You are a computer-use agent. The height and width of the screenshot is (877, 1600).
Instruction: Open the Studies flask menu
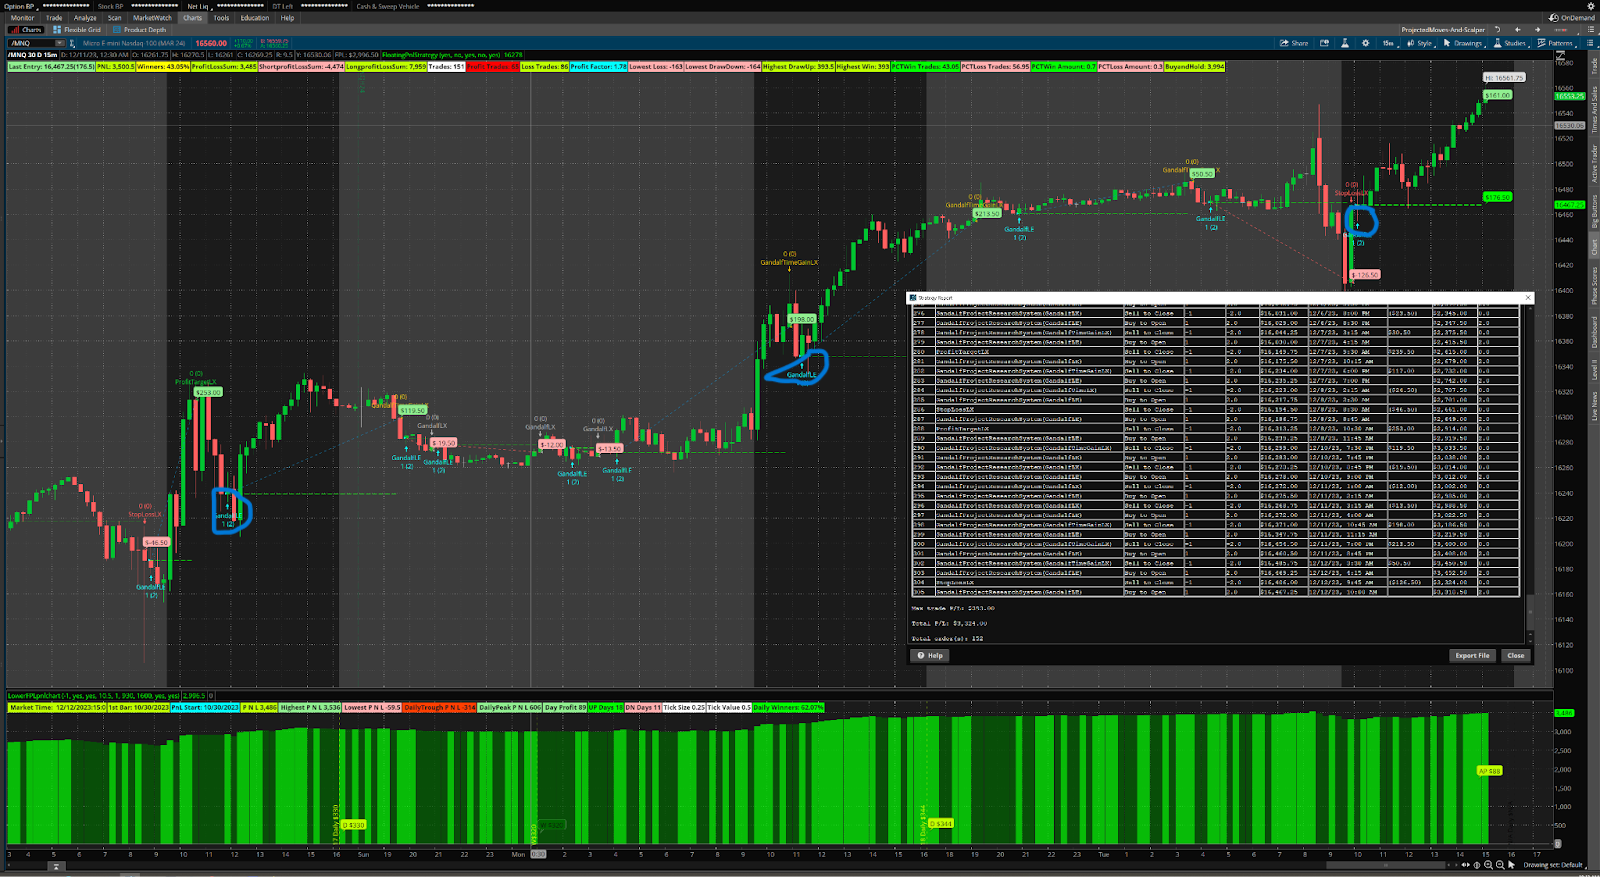coord(1510,43)
